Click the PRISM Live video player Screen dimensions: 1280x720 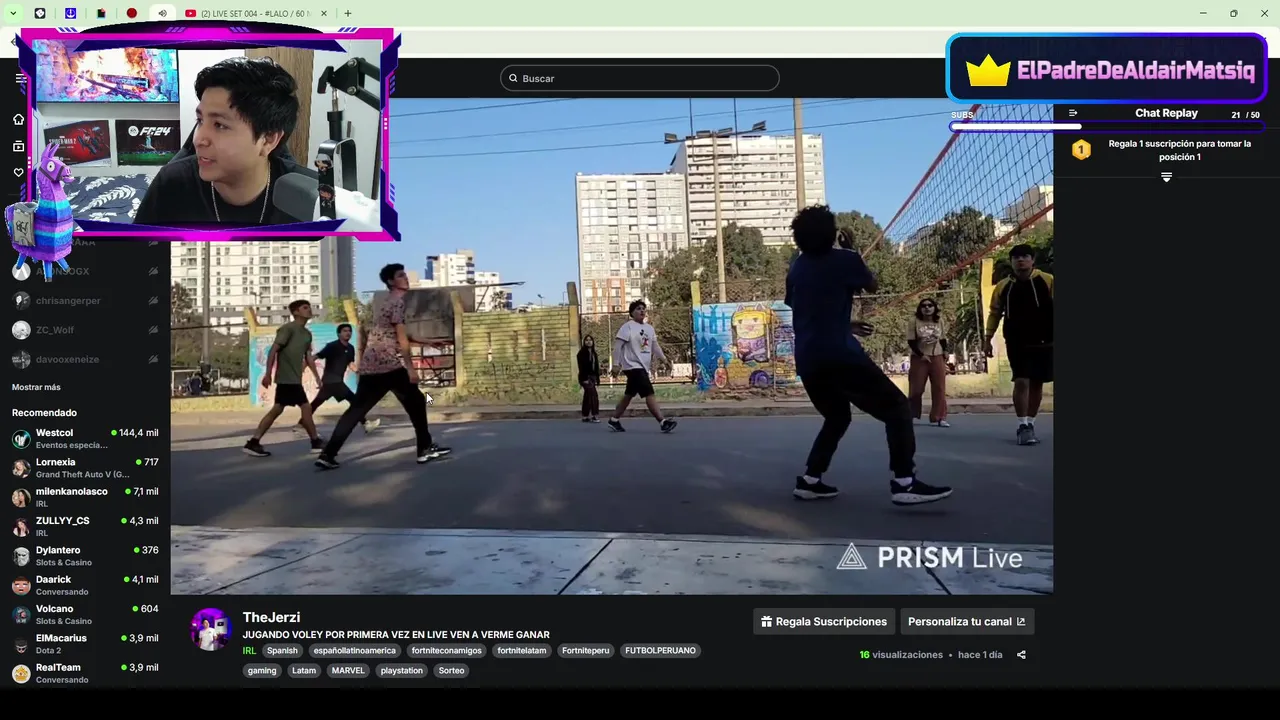coord(611,346)
